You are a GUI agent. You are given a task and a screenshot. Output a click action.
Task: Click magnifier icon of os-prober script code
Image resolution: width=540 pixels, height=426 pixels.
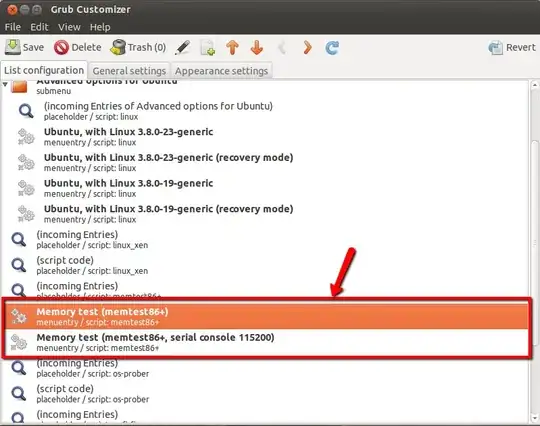tap(19, 394)
